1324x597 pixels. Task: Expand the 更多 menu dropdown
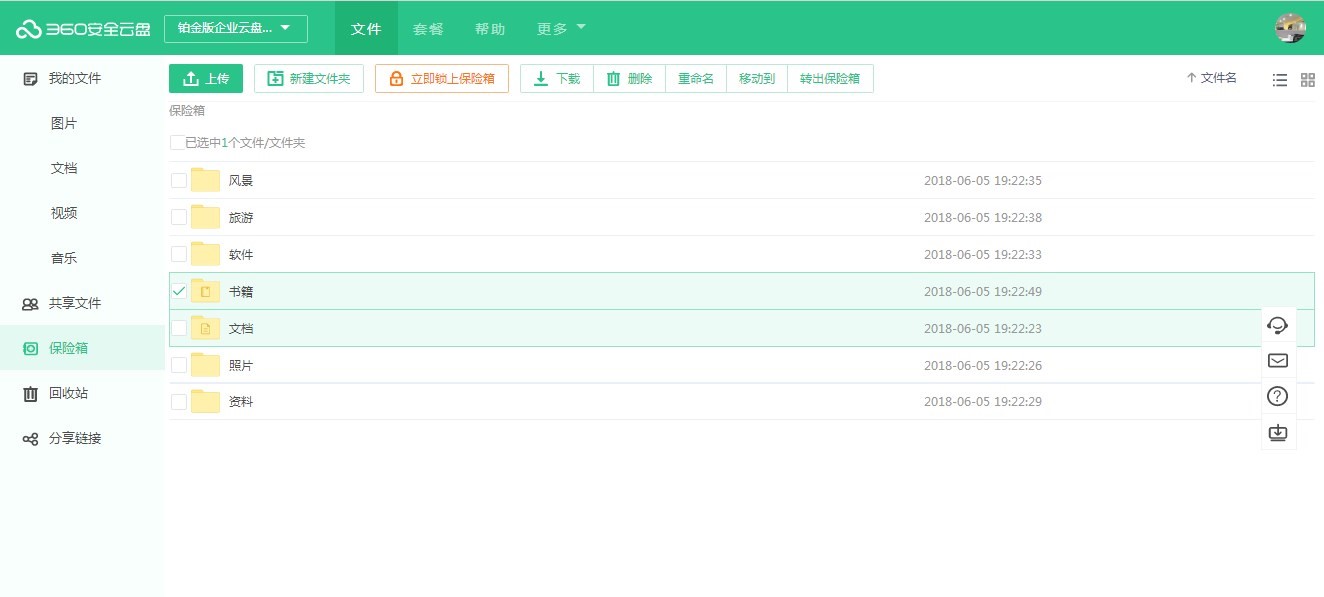click(561, 29)
